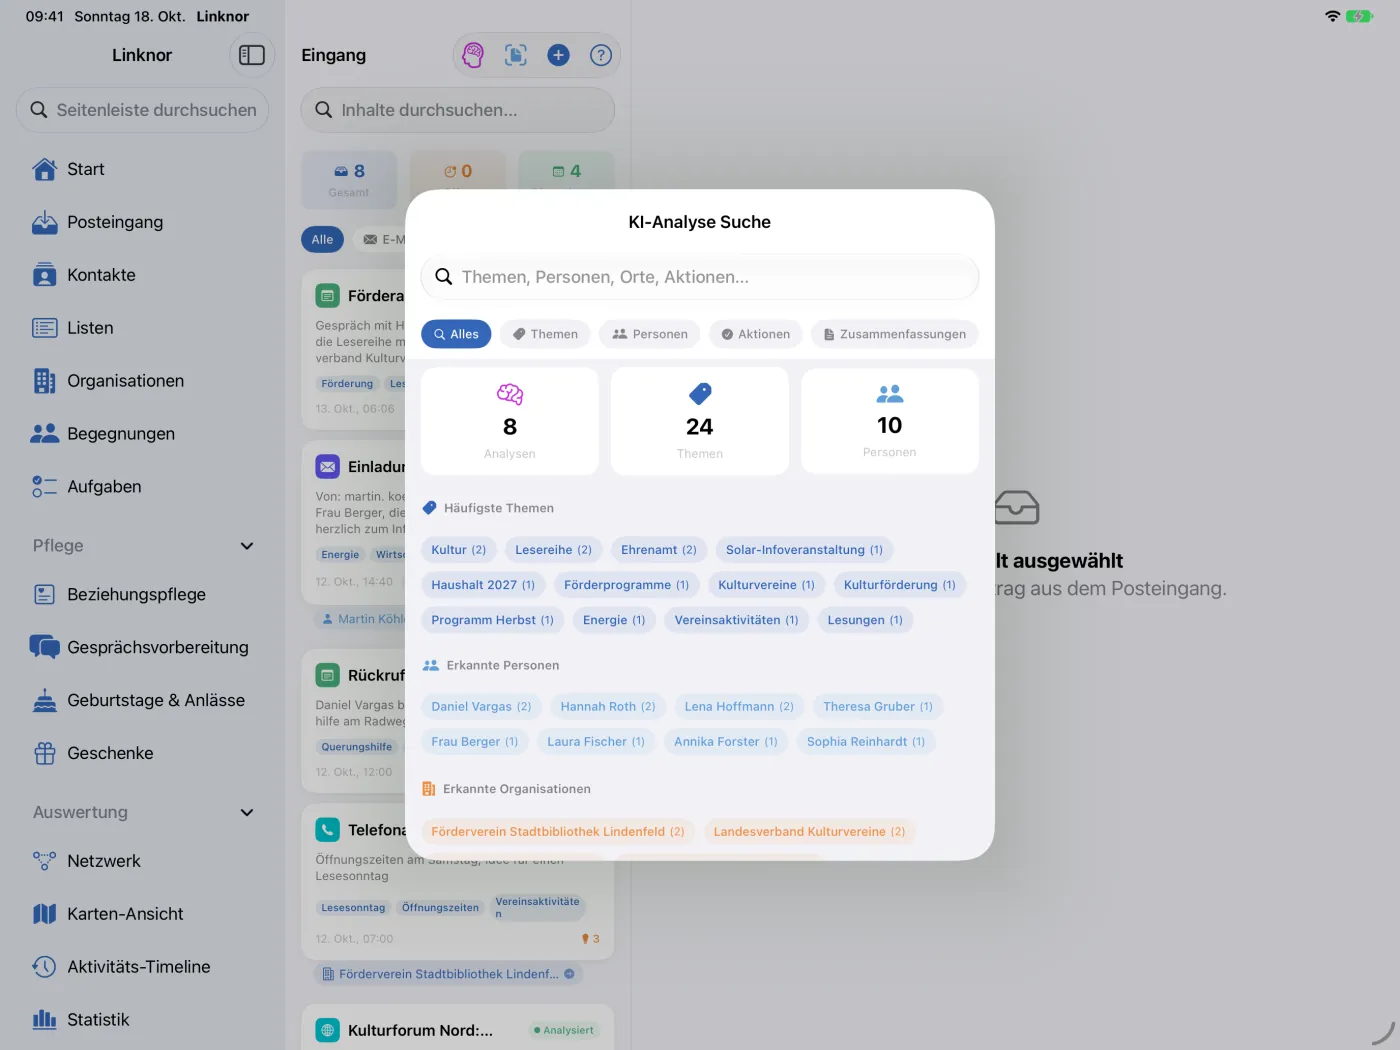Image resolution: width=1400 pixels, height=1050 pixels.
Task: Select the Aktionen filter tab
Action: pyautogui.click(x=756, y=334)
